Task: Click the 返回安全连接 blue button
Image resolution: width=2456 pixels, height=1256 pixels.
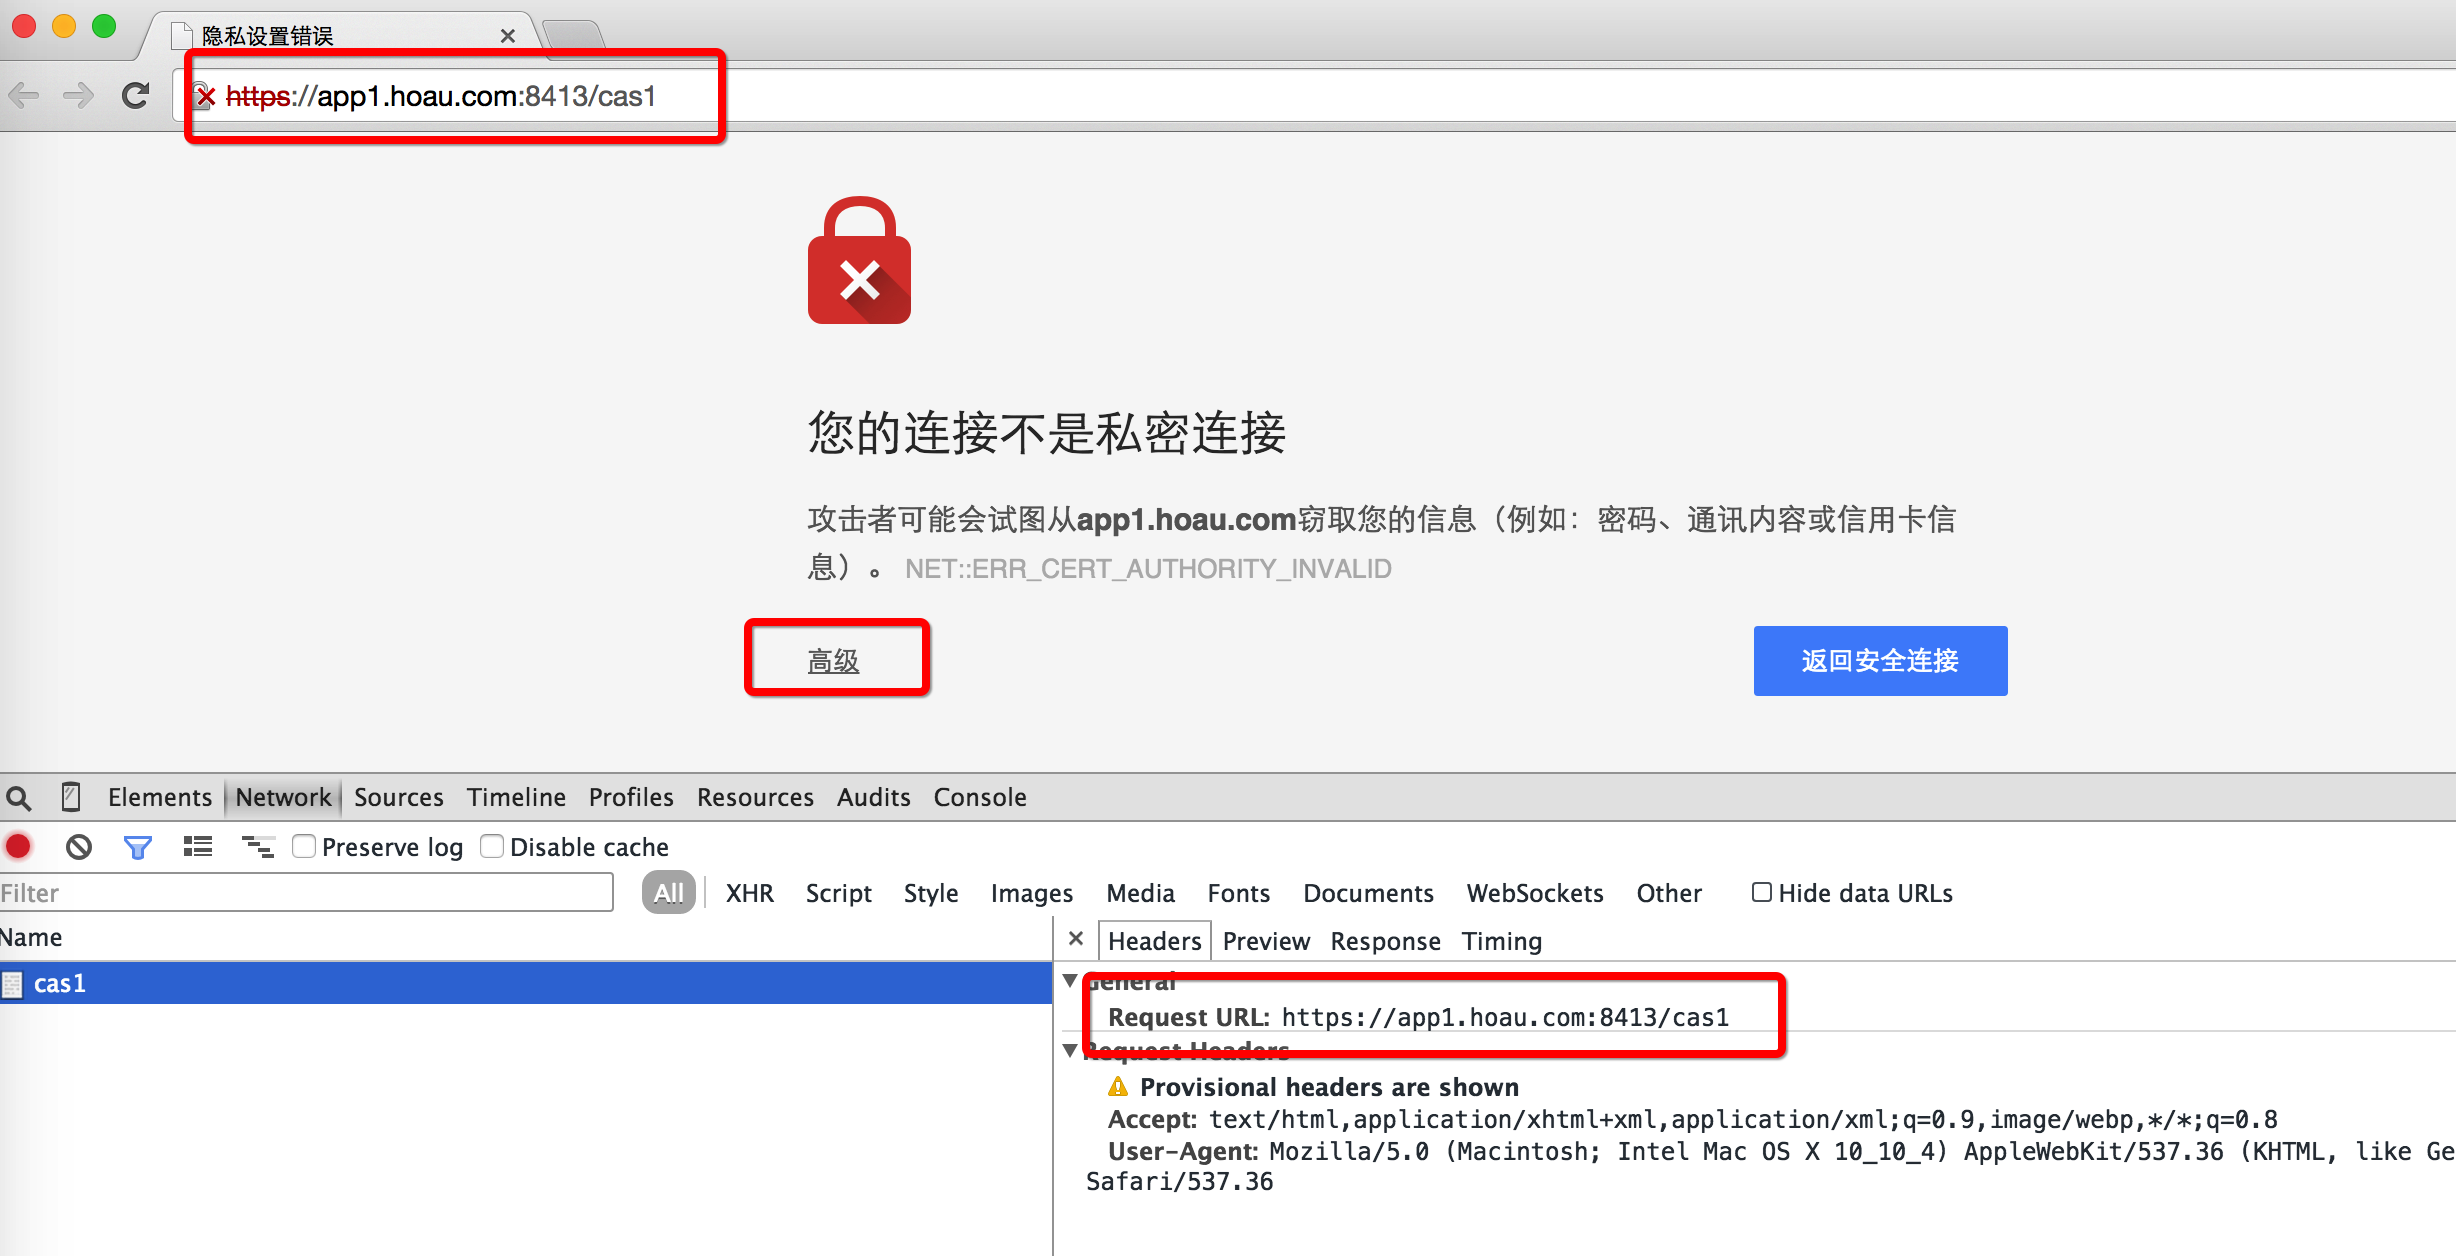Action: pos(1880,661)
